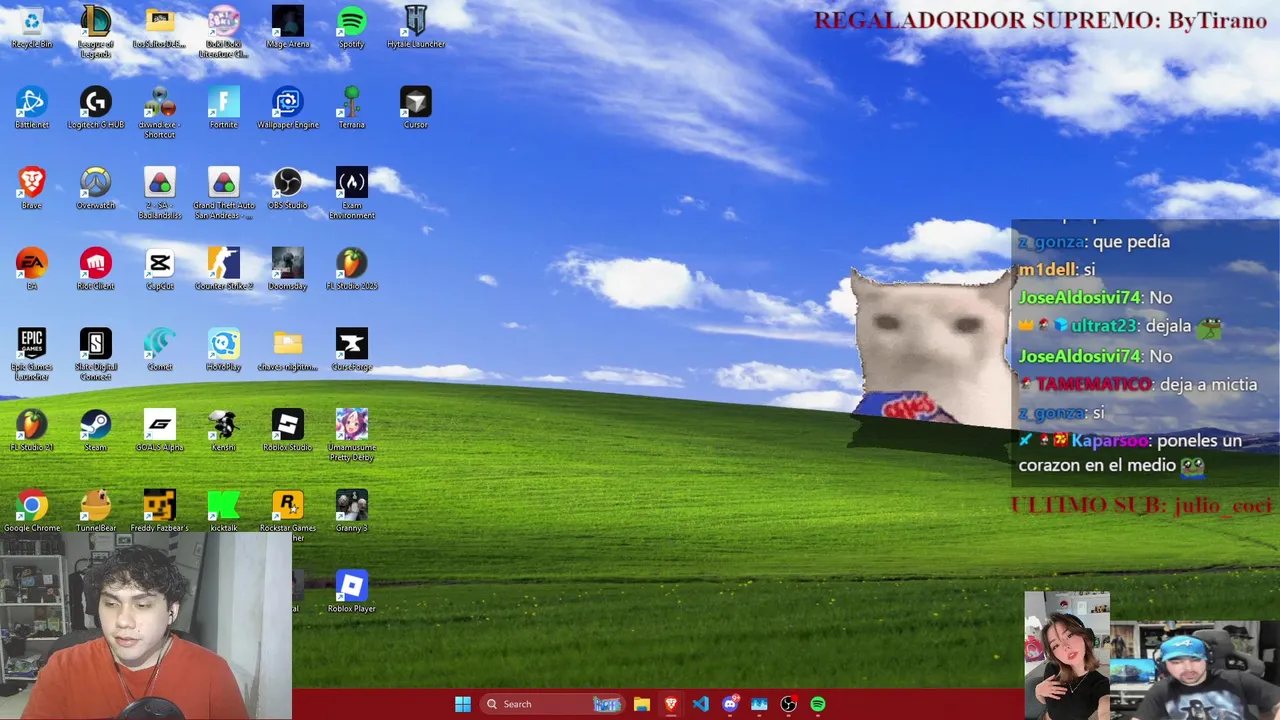
Task: Open the kicktalk desktop shortcut
Action: point(224,511)
